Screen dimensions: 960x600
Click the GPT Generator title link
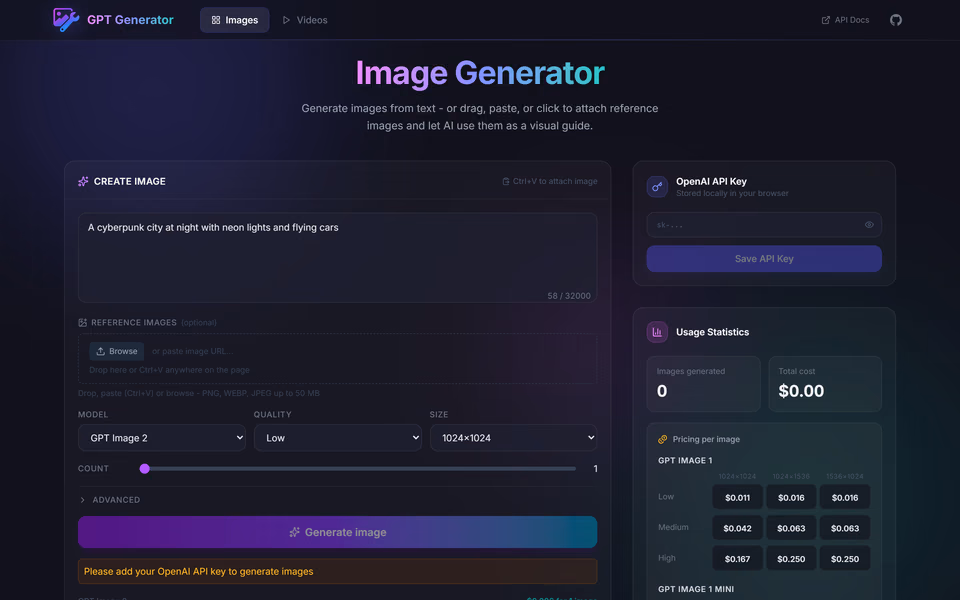pos(130,20)
